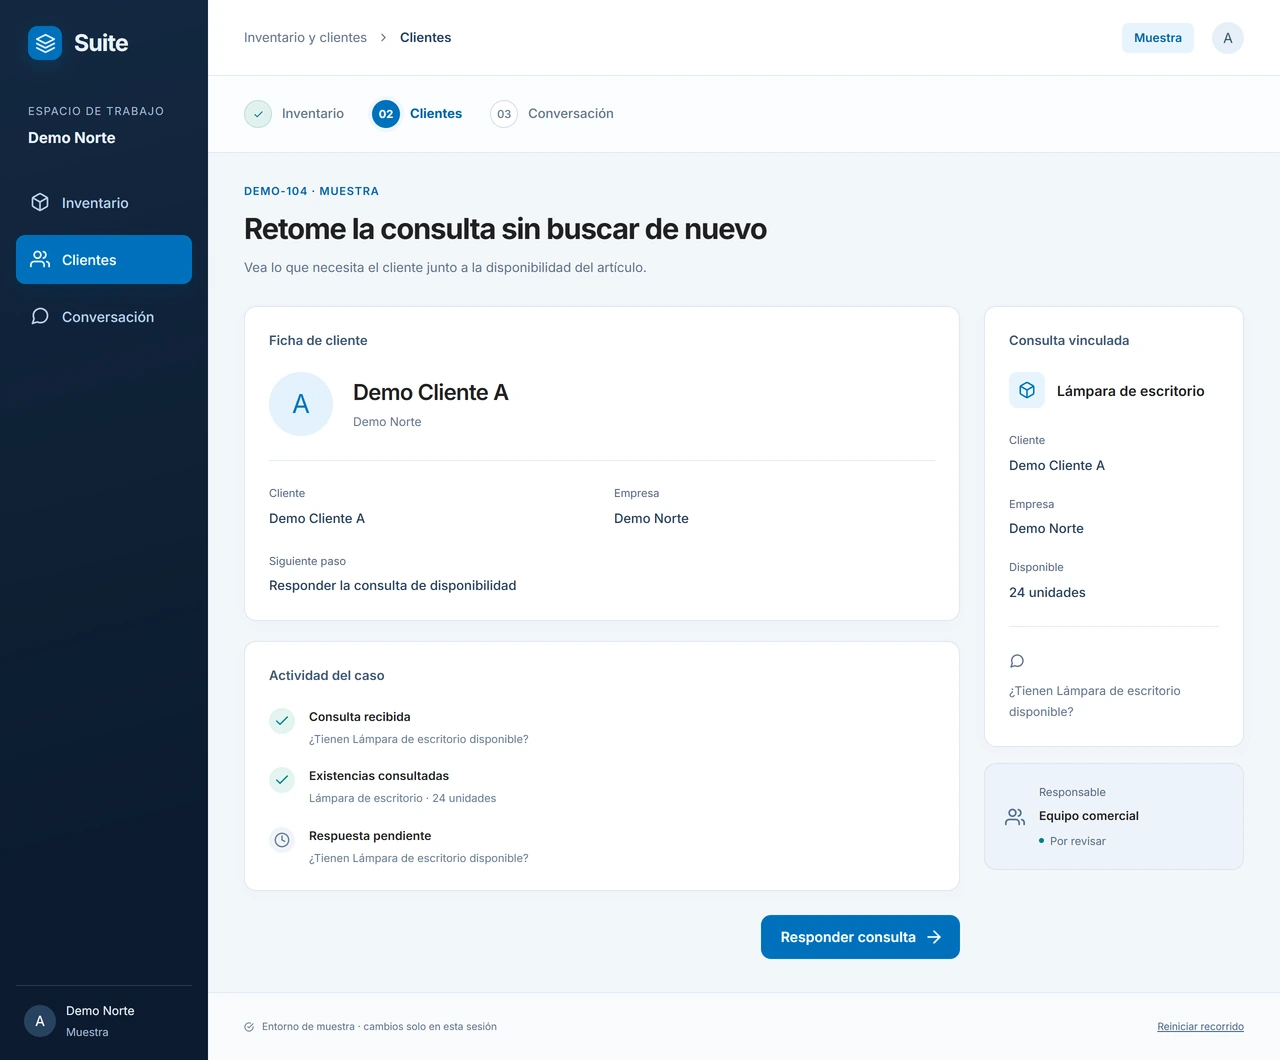The width and height of the screenshot is (1280, 1060).
Task: Click the Muestra badge button
Action: (1158, 38)
